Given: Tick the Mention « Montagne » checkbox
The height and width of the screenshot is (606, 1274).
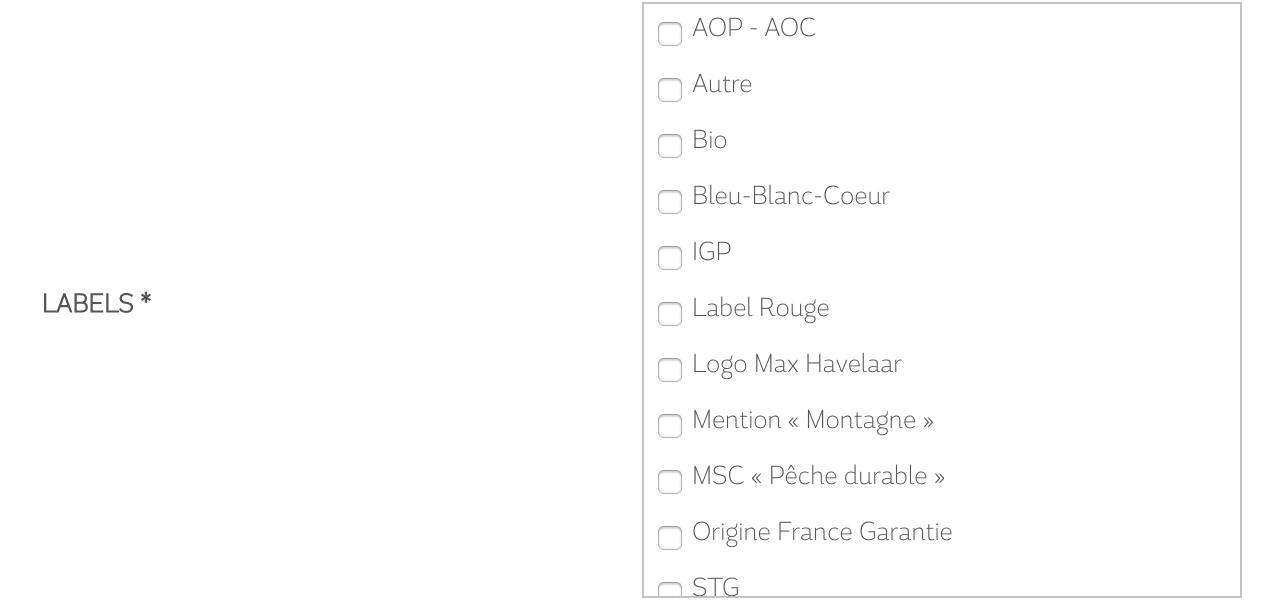Looking at the screenshot, I should point(669,426).
